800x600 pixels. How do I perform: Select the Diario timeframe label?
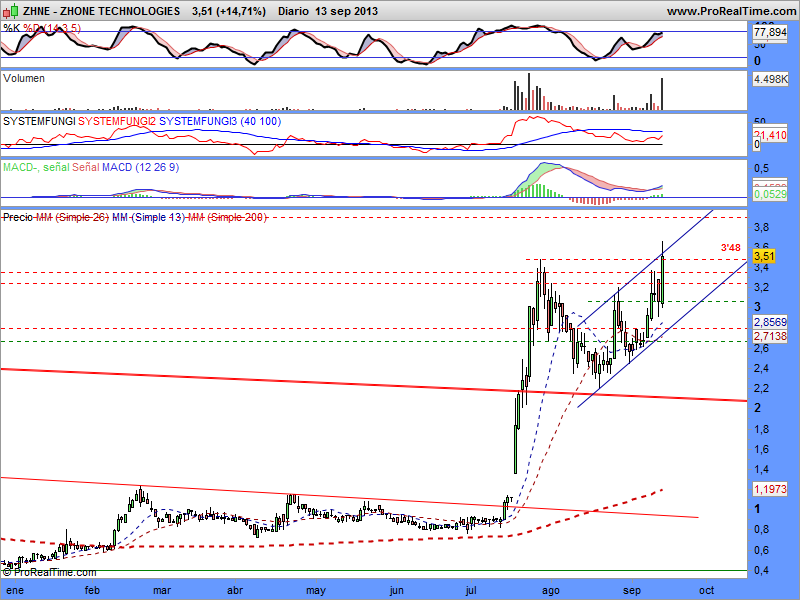coord(293,11)
